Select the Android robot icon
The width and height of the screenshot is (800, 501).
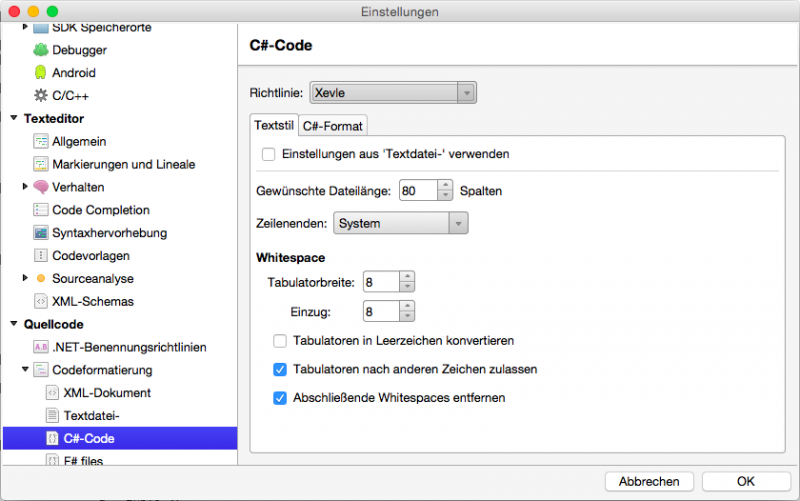click(x=40, y=73)
